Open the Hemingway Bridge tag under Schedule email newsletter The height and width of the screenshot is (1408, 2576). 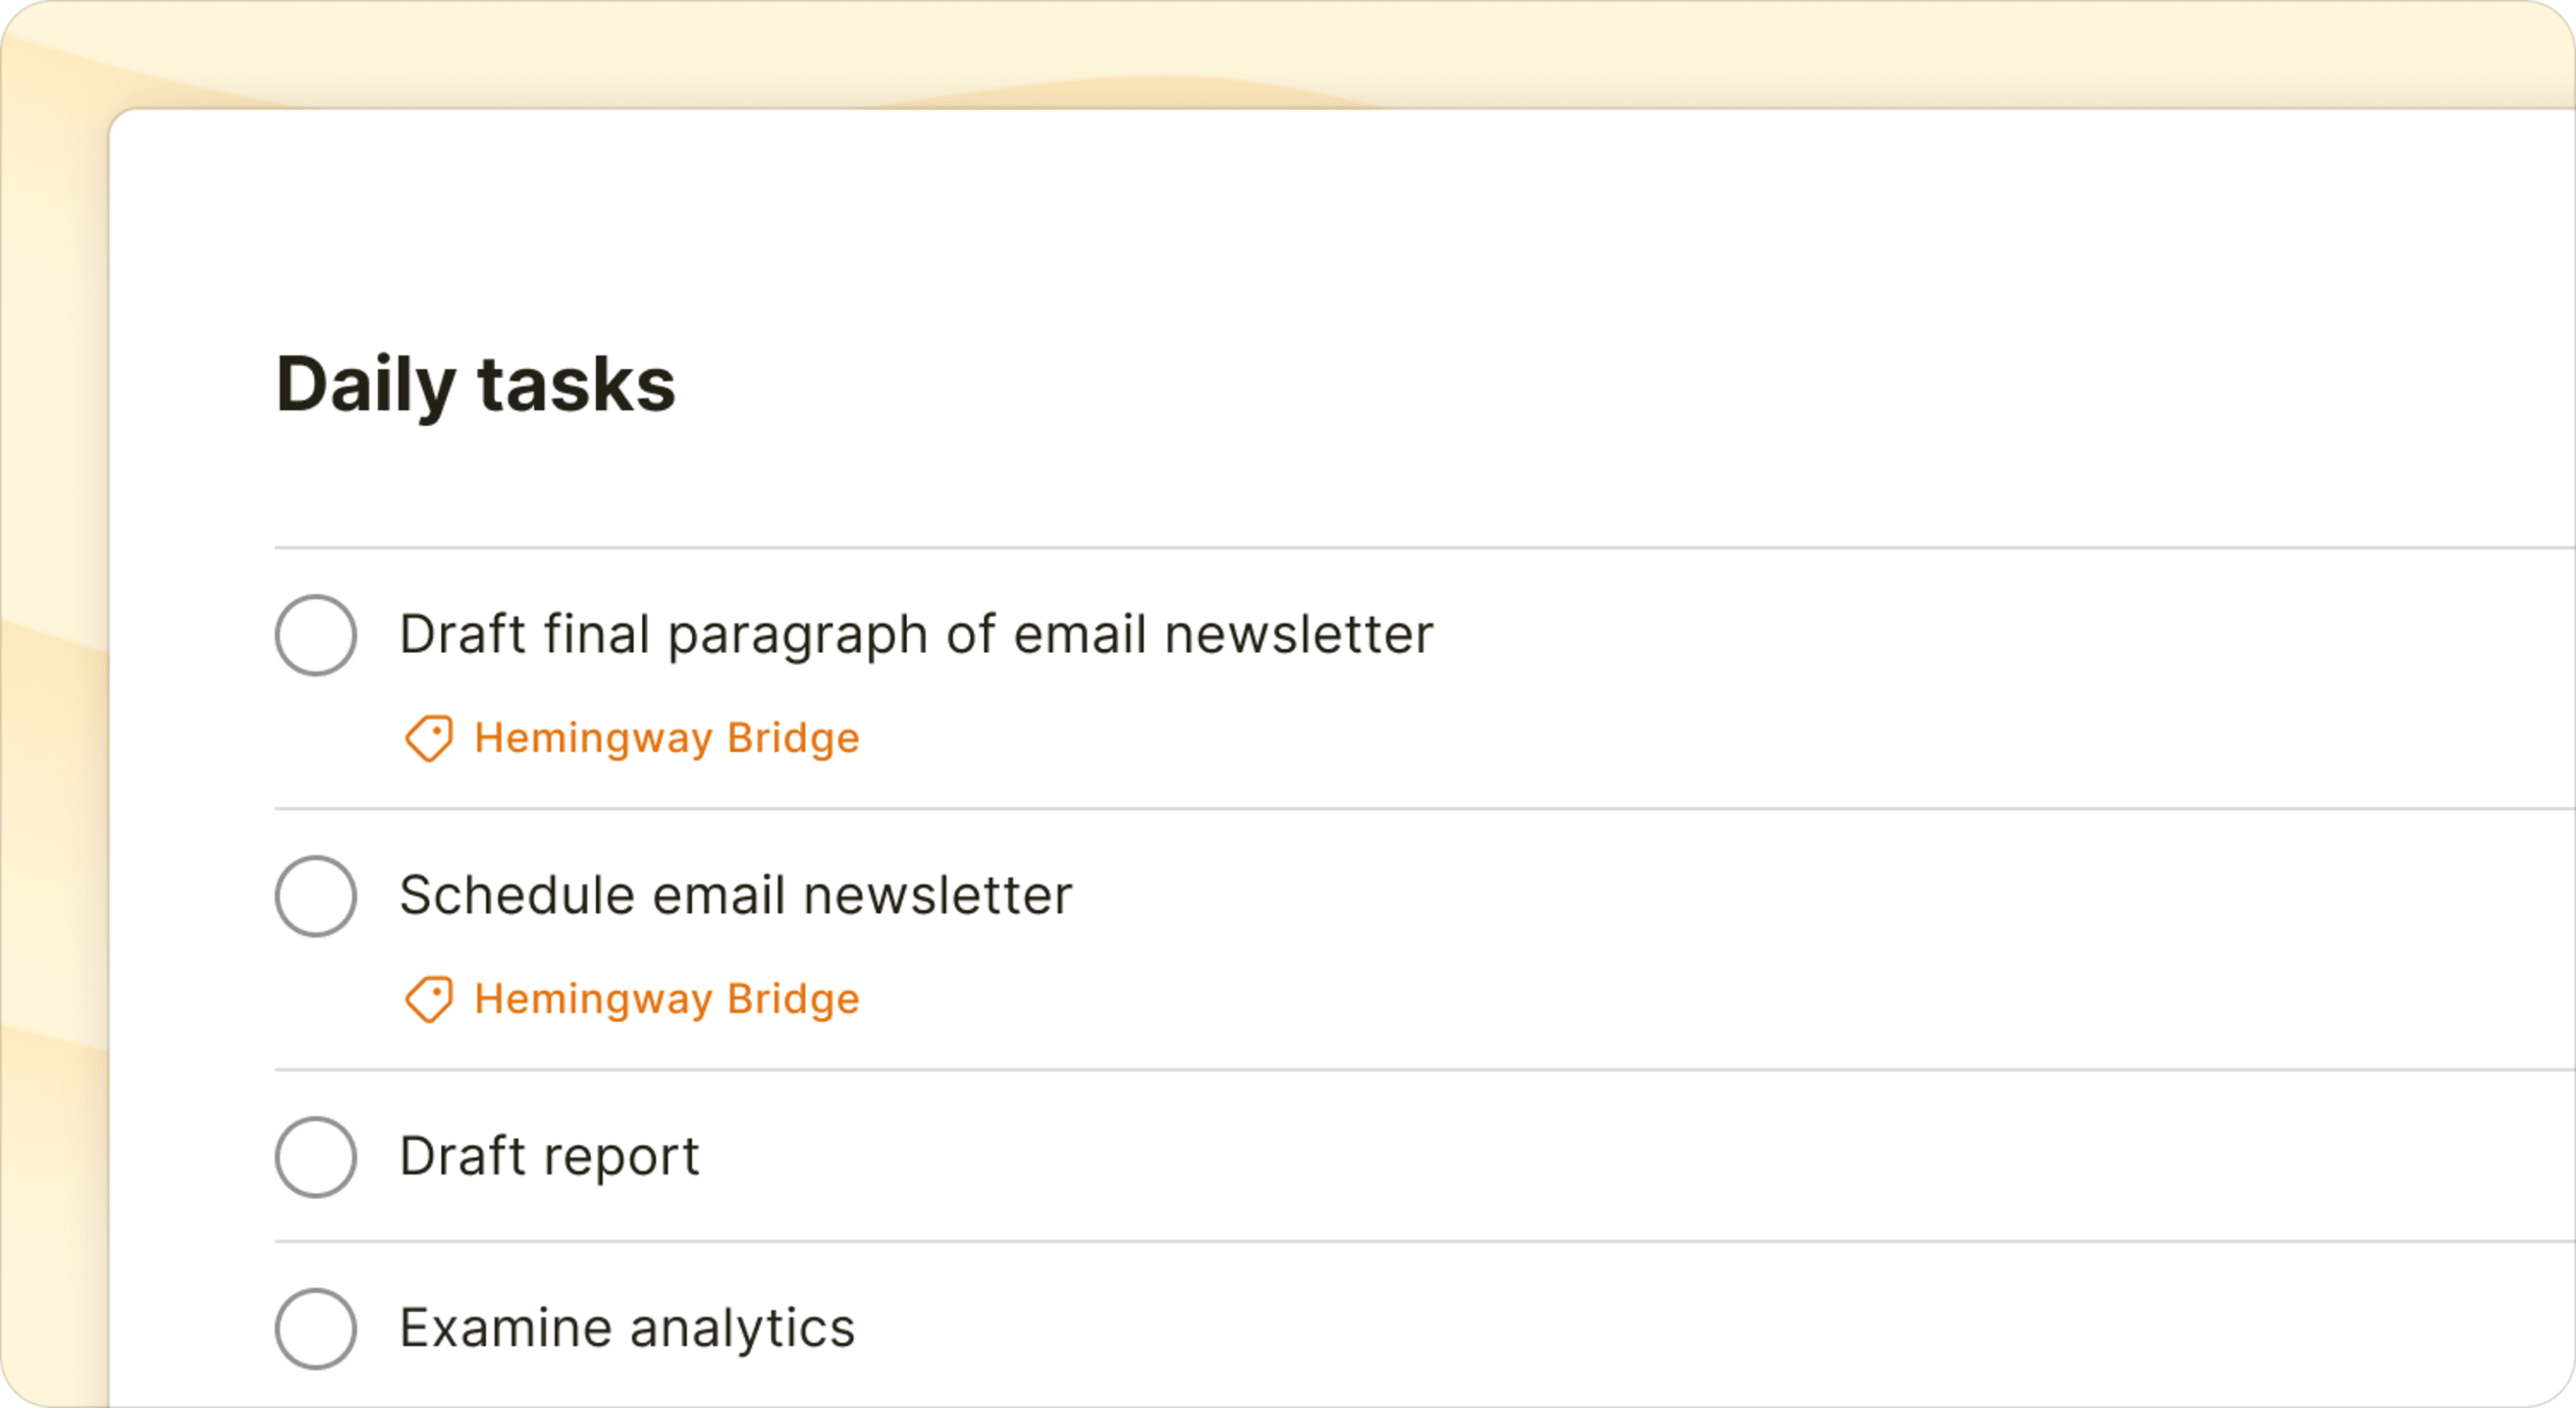pyautogui.click(x=666, y=998)
